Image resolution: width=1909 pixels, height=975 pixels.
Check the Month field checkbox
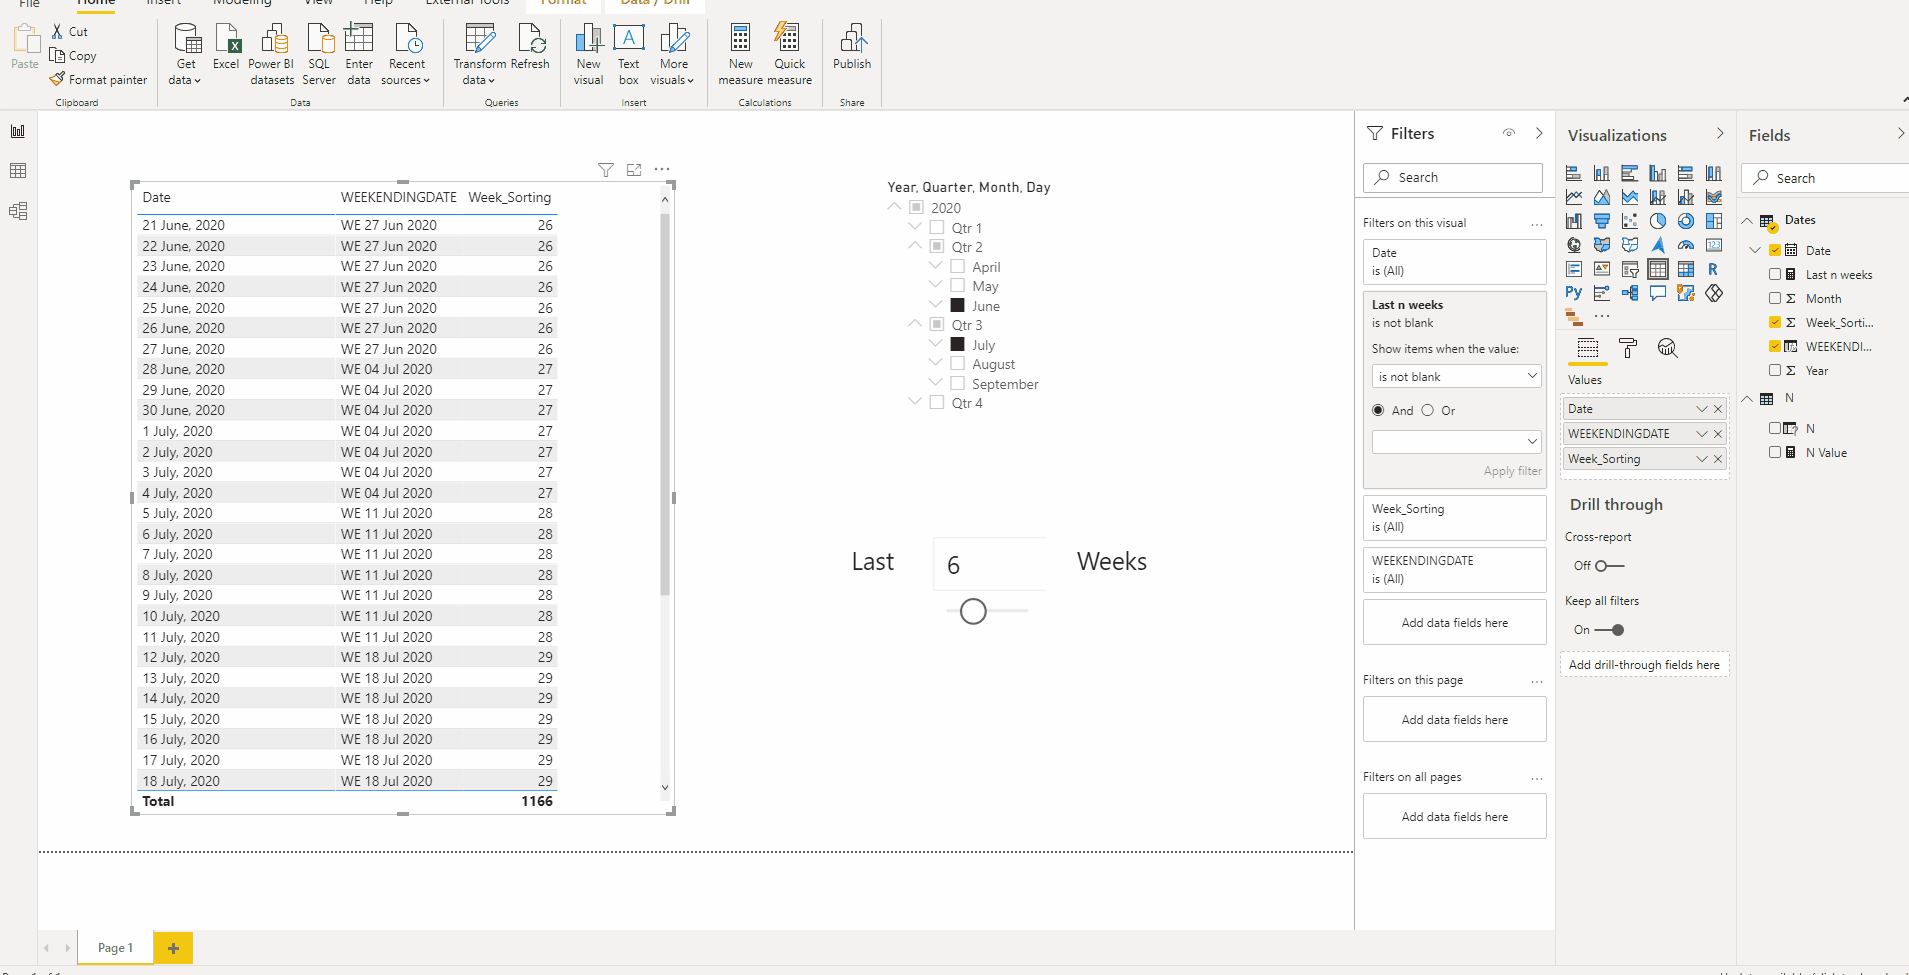pyautogui.click(x=1775, y=298)
